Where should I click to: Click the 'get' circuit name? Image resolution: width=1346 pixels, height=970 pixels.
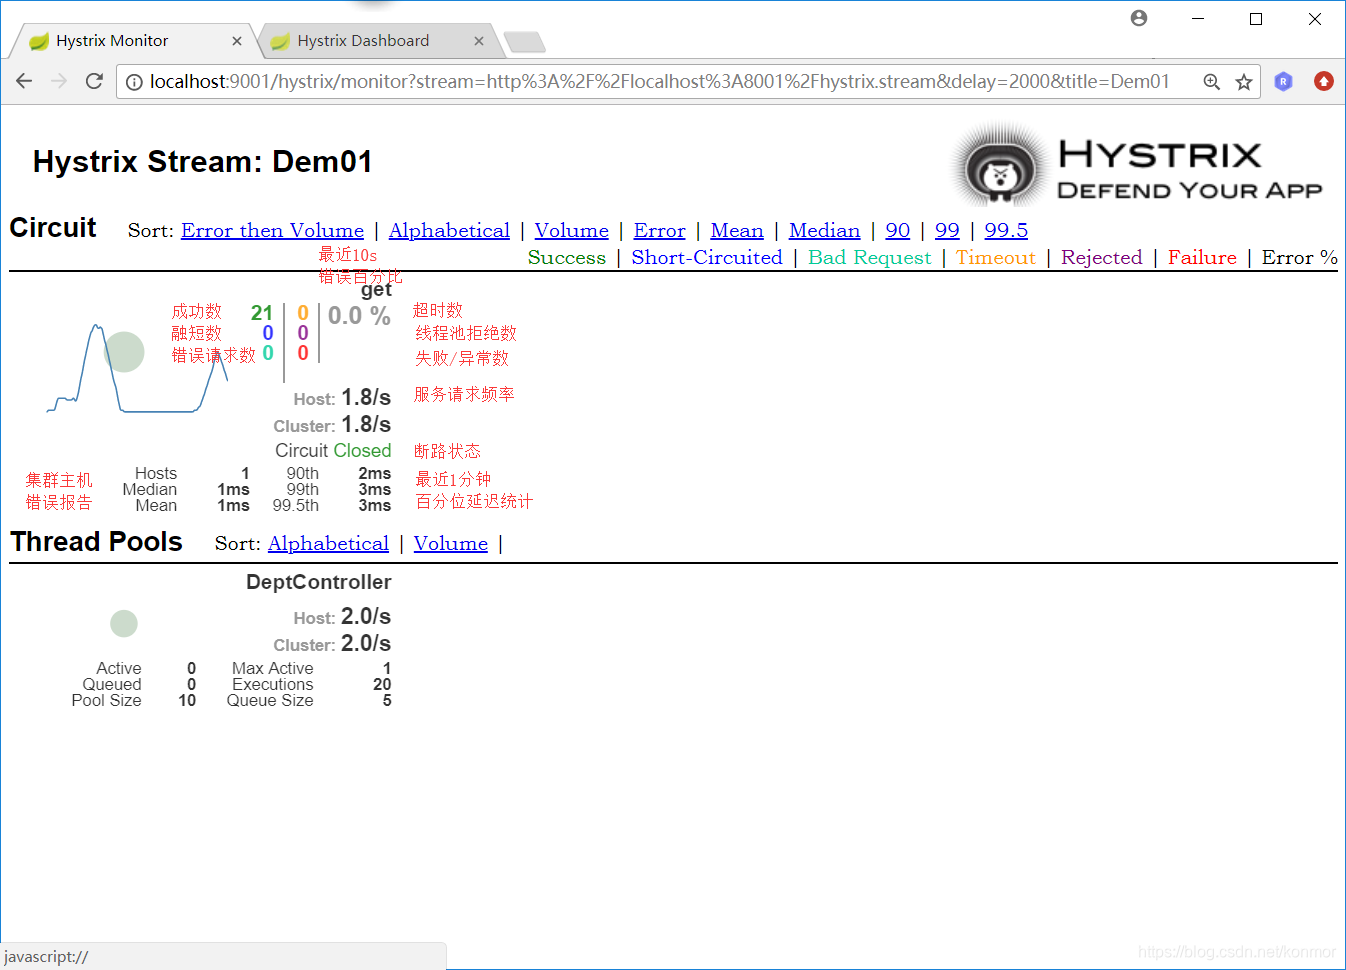[376, 290]
